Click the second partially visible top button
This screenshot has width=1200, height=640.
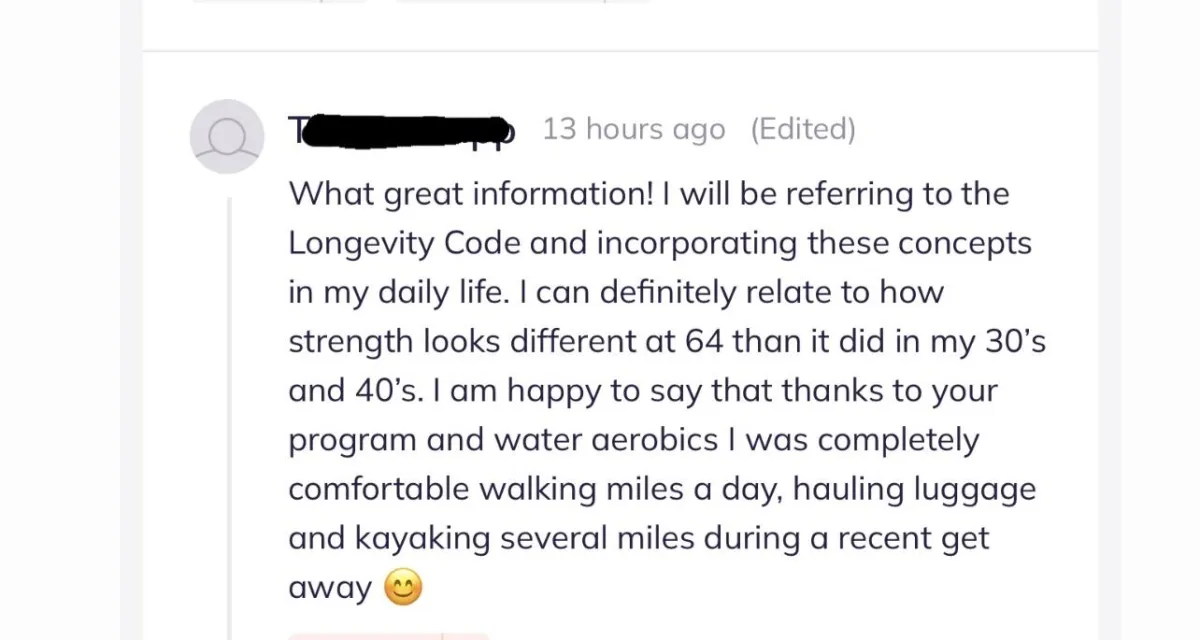[x=522, y=1]
